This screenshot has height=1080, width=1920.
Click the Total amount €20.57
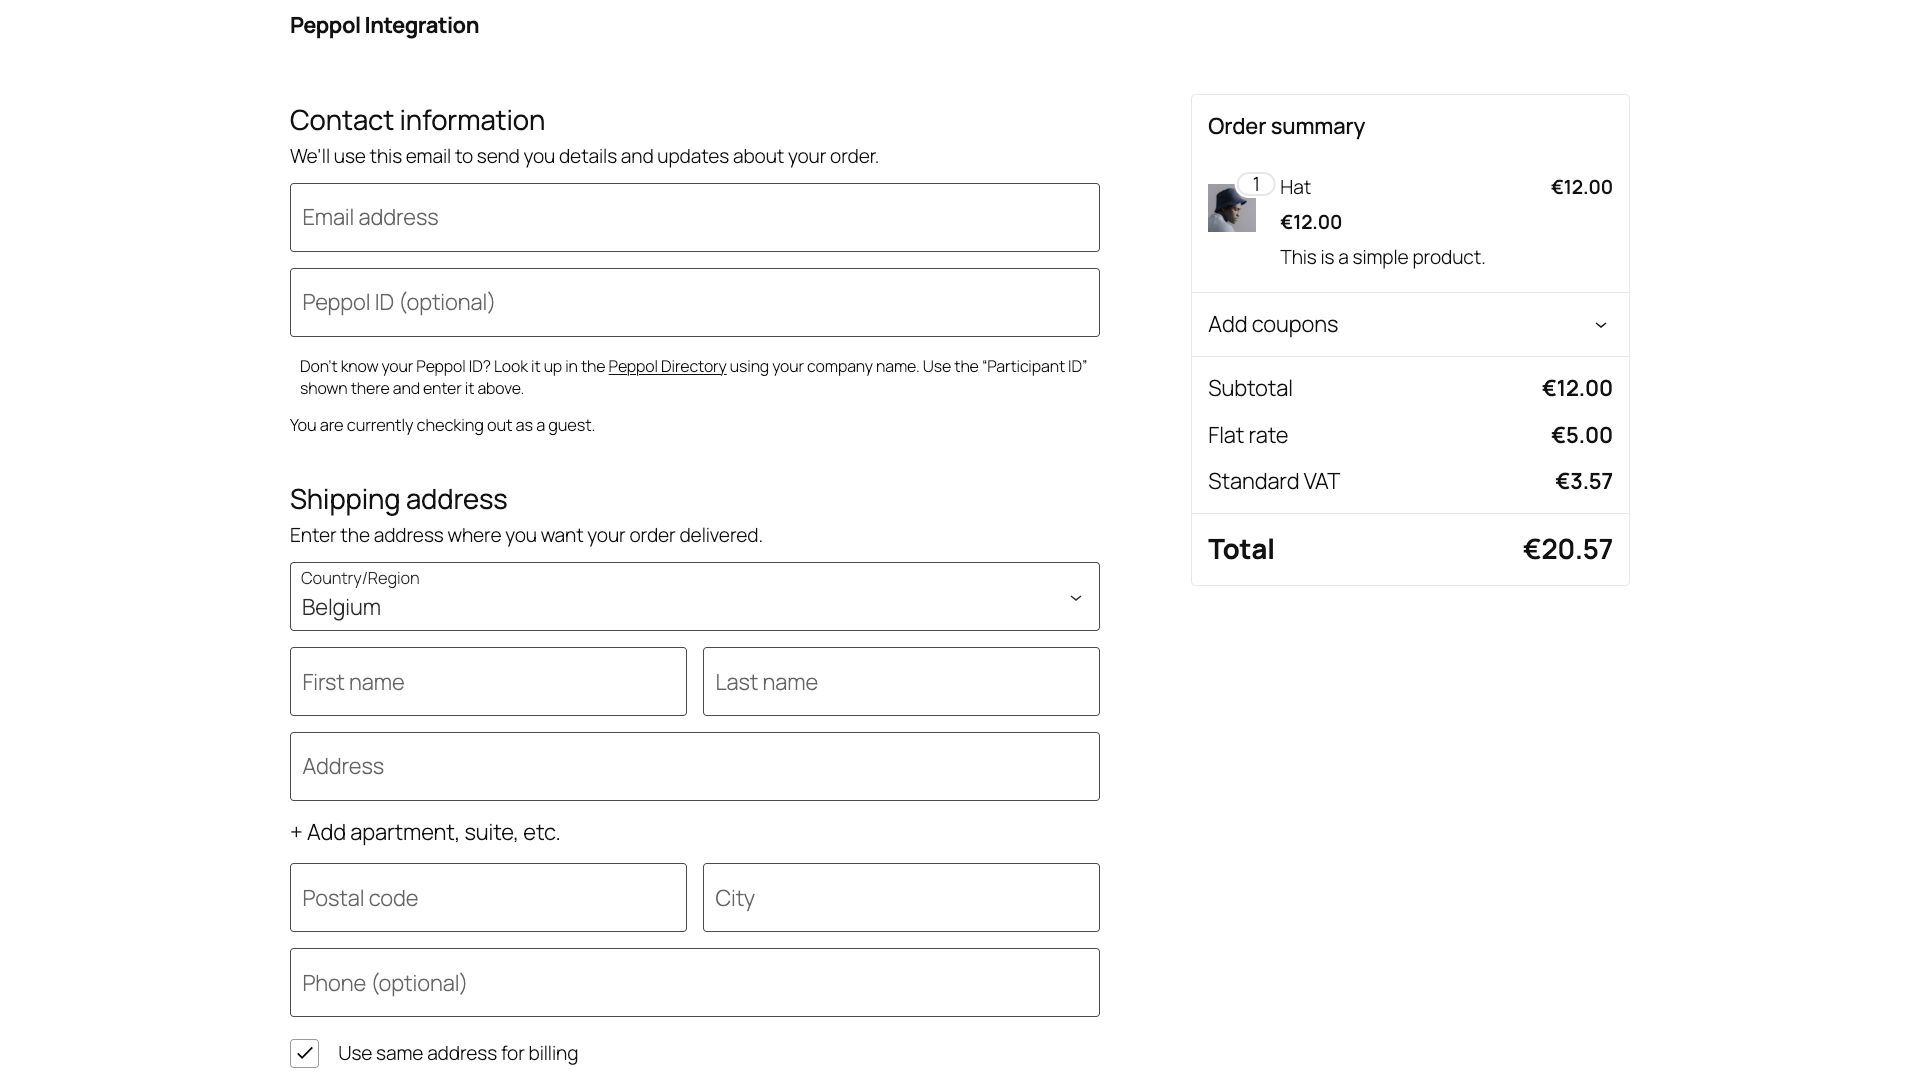click(1566, 548)
